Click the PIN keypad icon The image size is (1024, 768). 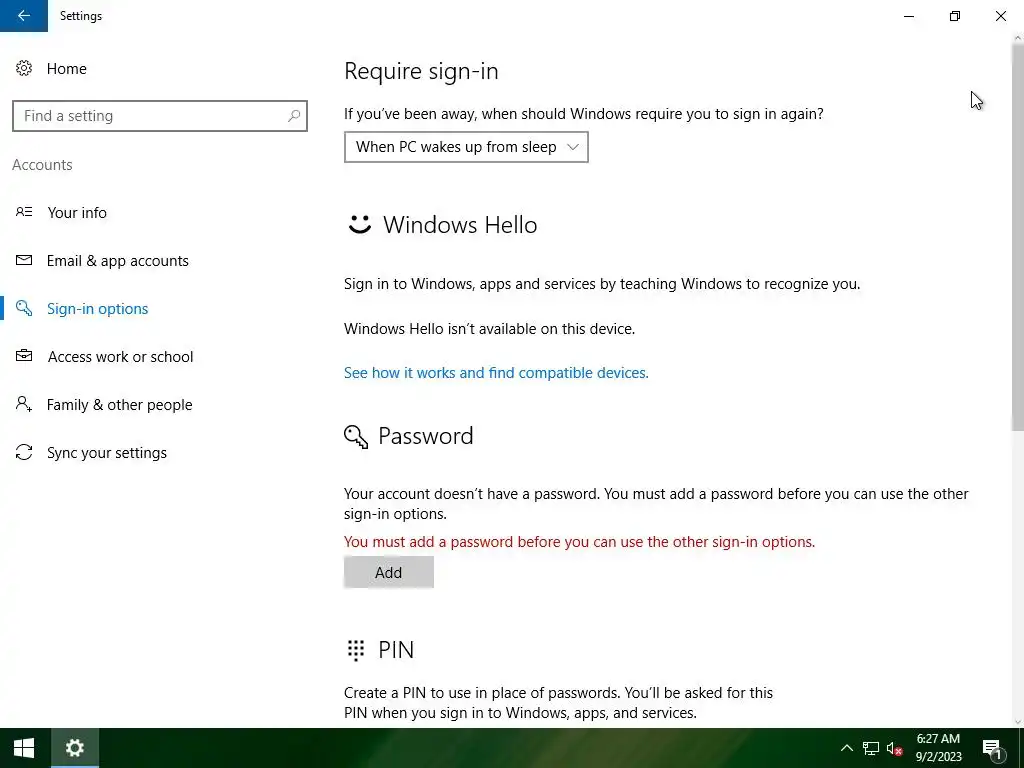356,650
